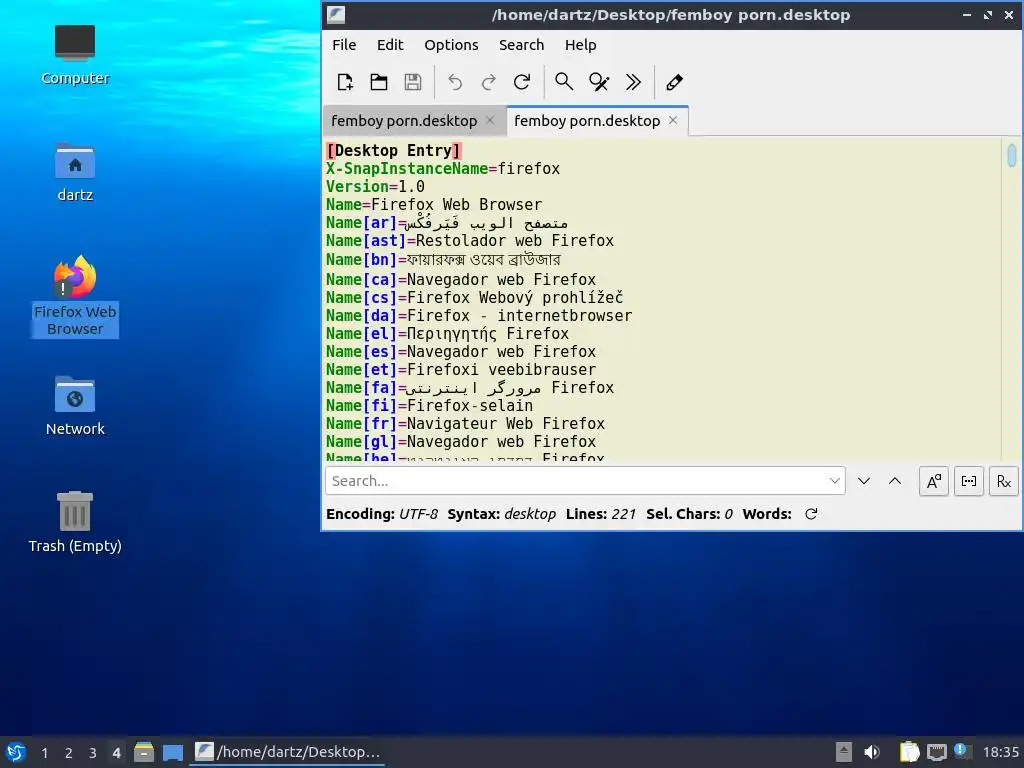Toggle Whole Word matching in search bar
The image size is (1024, 768).
tap(968, 481)
